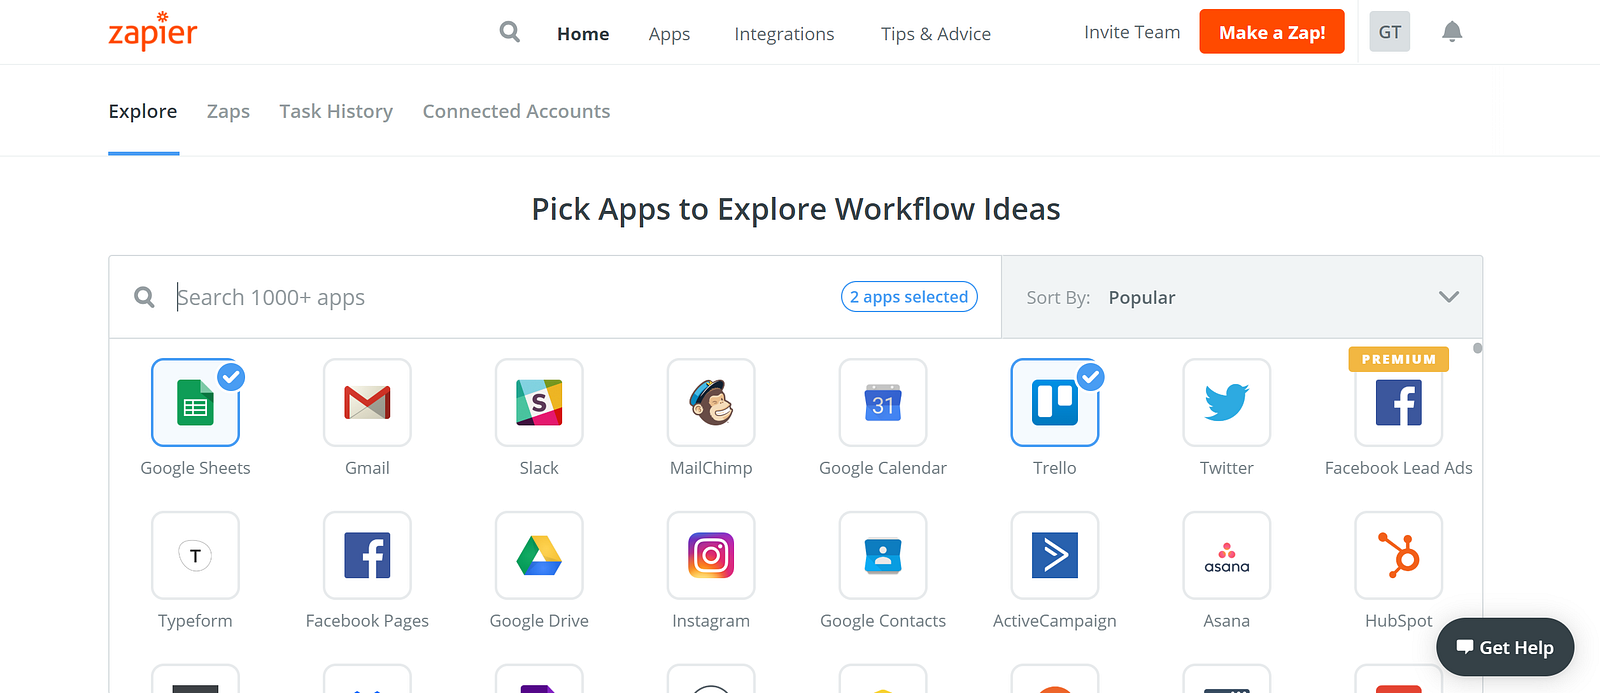
Task: Expand the sort chevron arrow
Action: pos(1448,297)
